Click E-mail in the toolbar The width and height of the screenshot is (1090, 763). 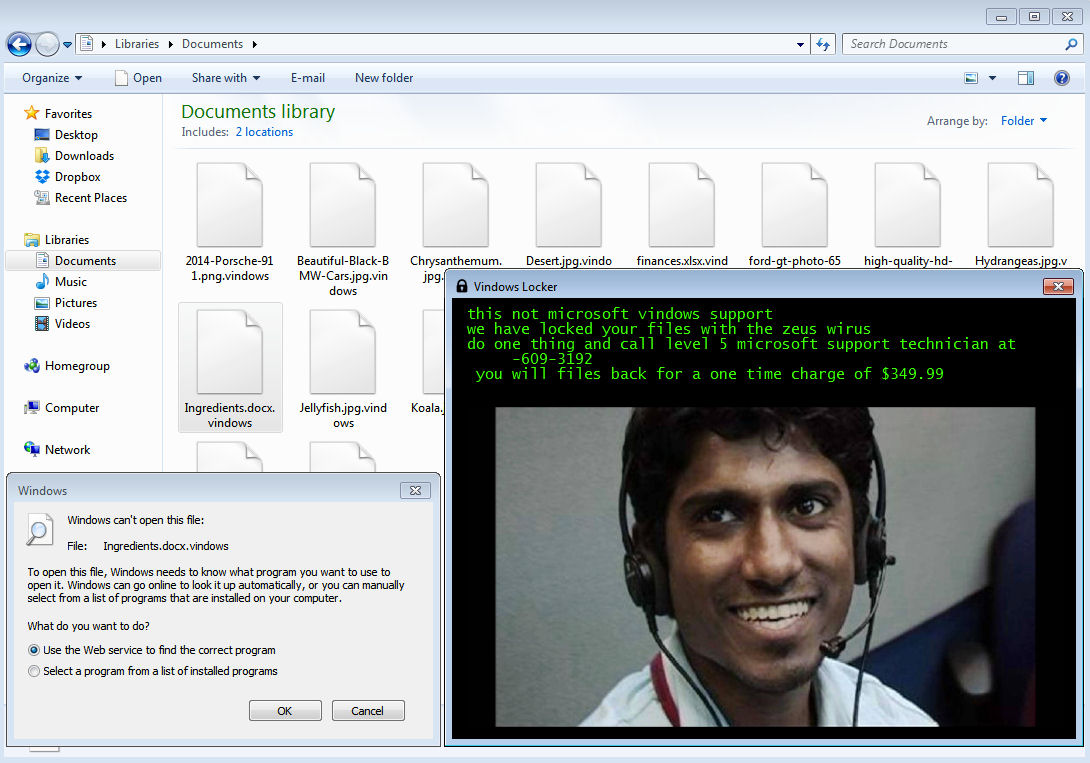pyautogui.click(x=307, y=78)
